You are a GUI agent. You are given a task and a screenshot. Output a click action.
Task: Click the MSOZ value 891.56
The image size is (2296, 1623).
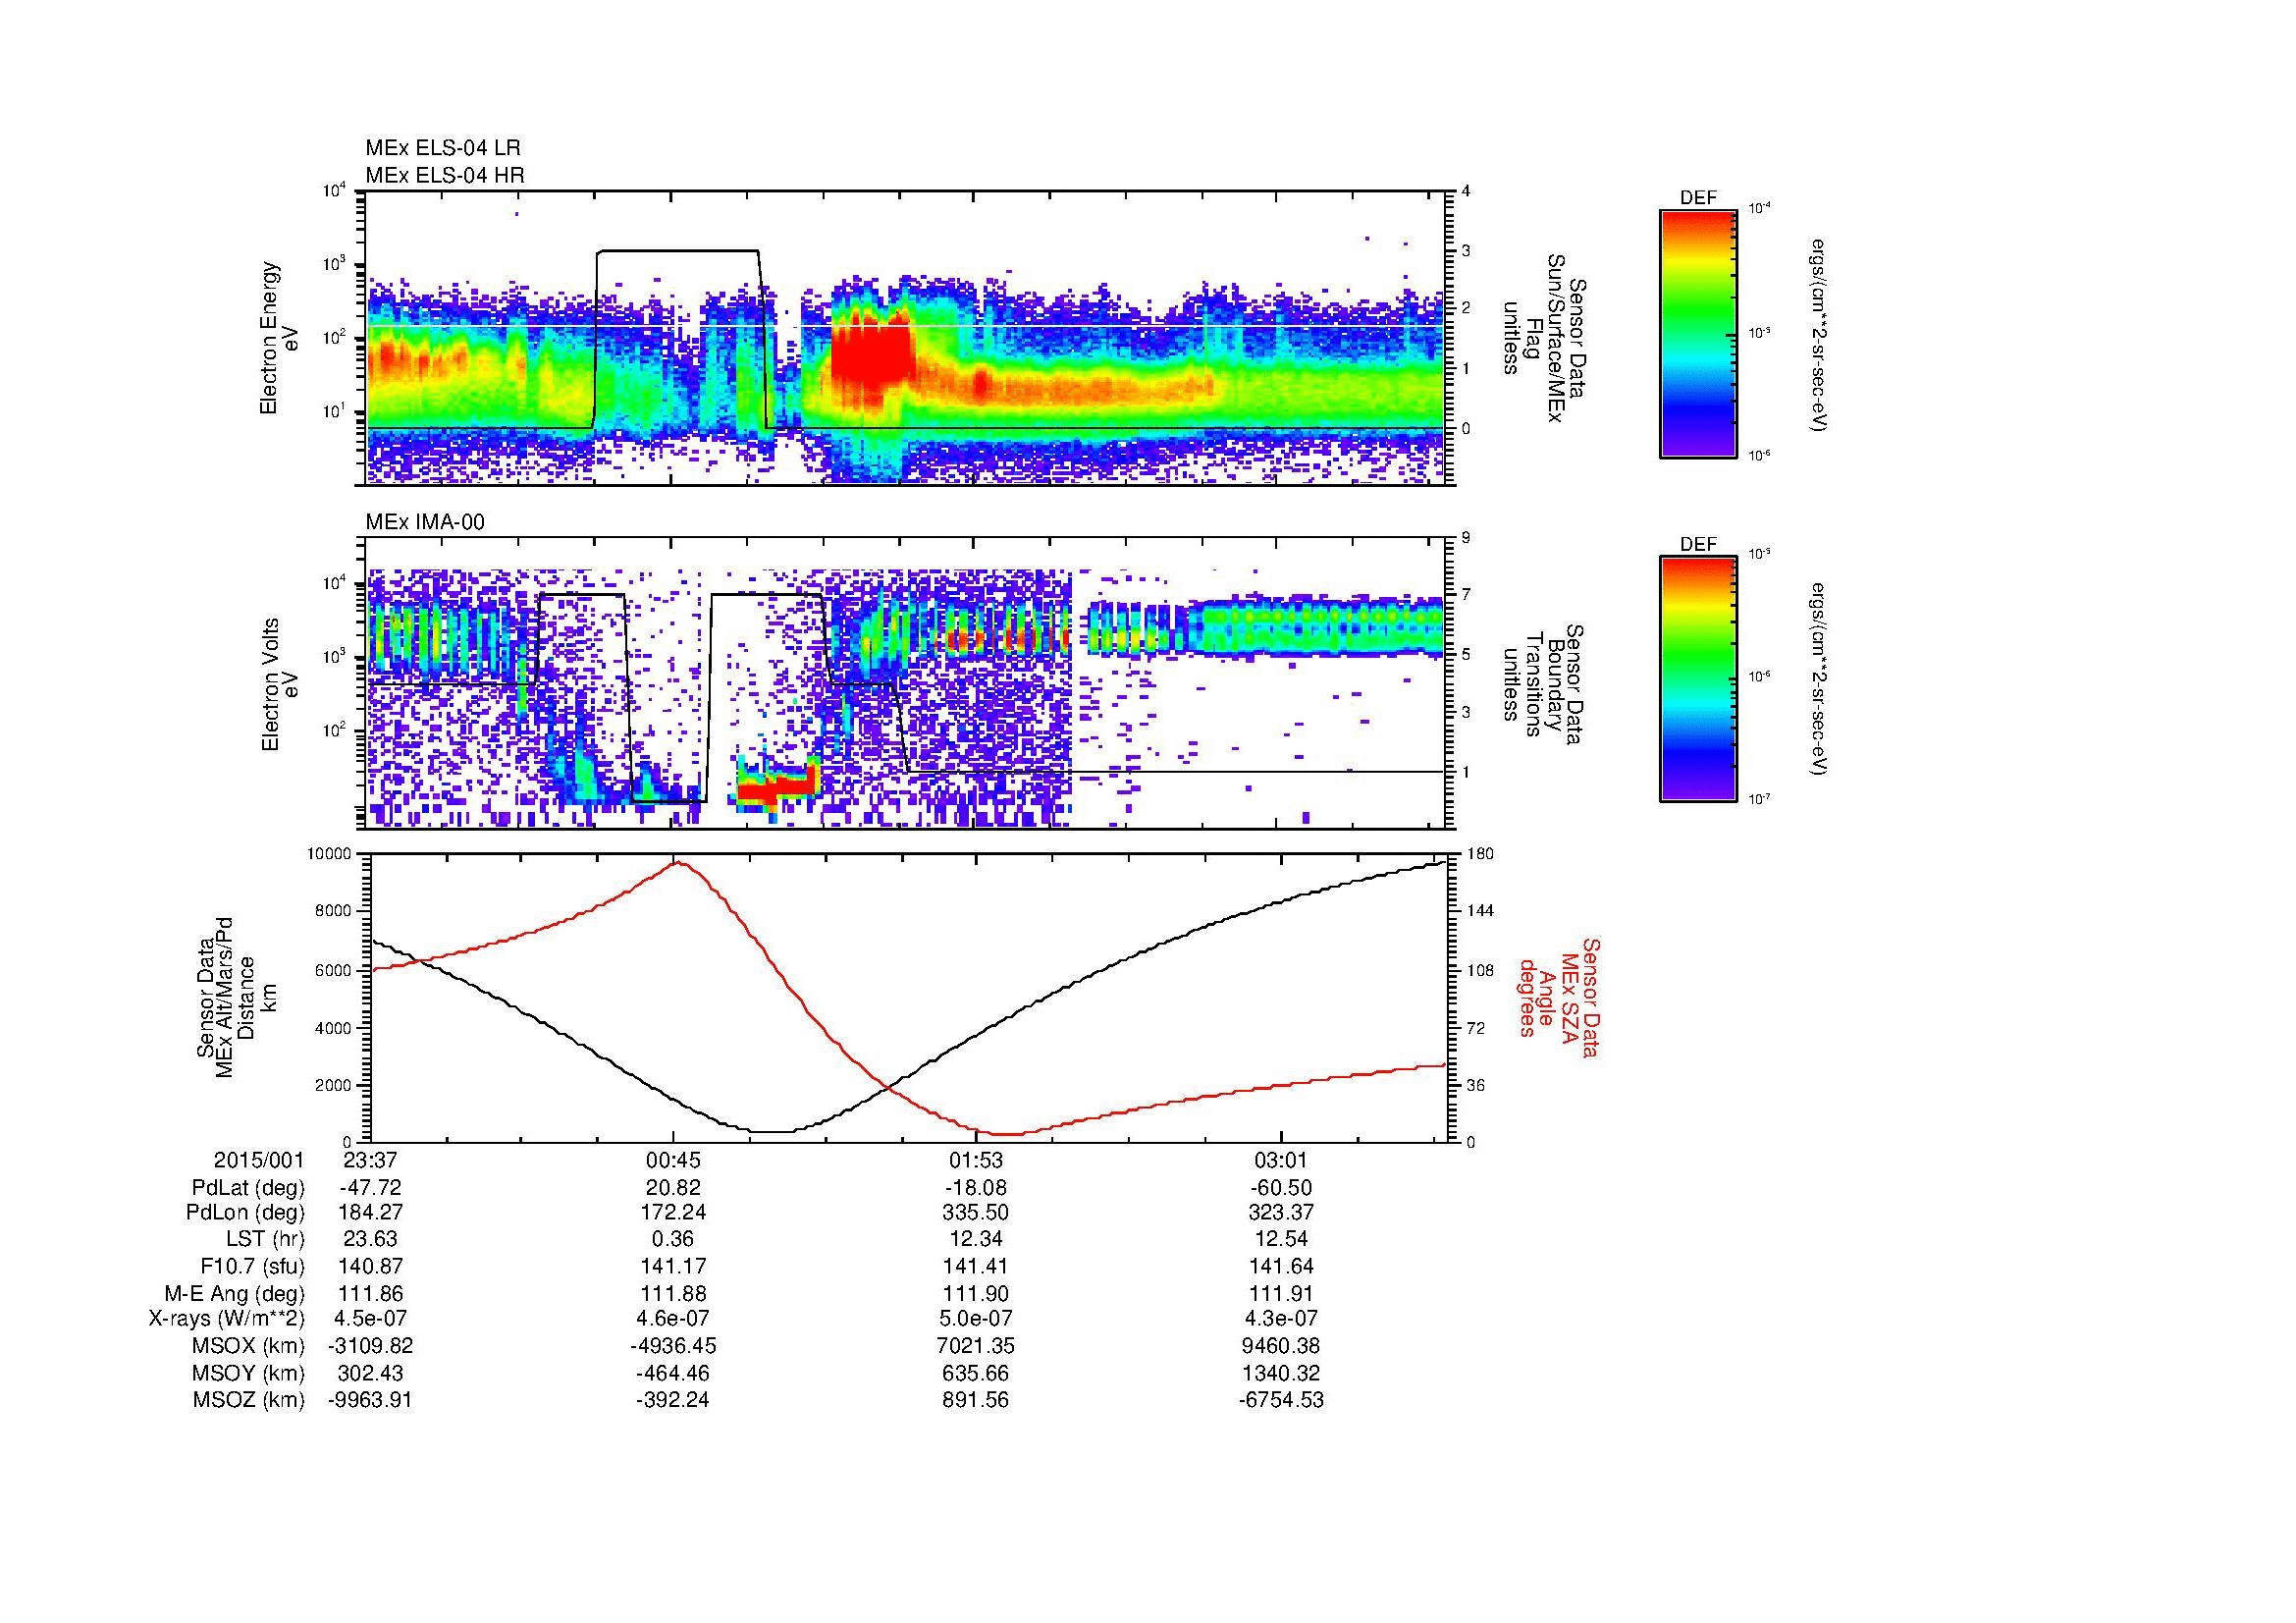click(x=976, y=1400)
